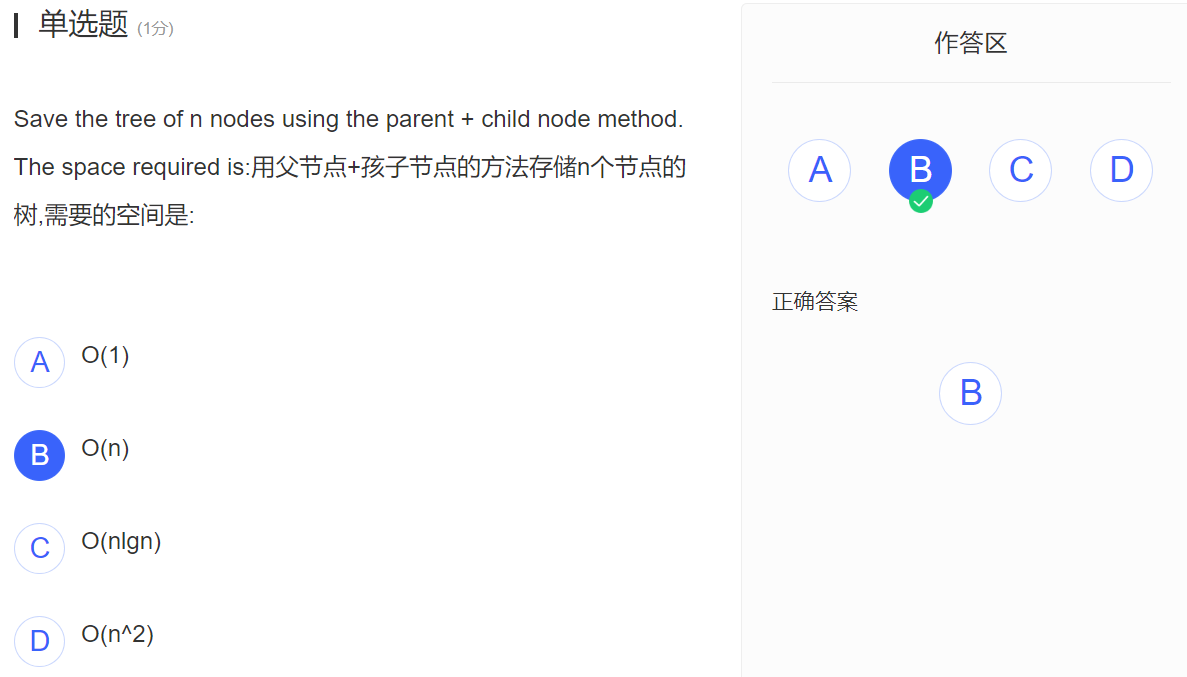Click the English question text line
Viewport: 1187px width, 677px height.
click(x=348, y=119)
